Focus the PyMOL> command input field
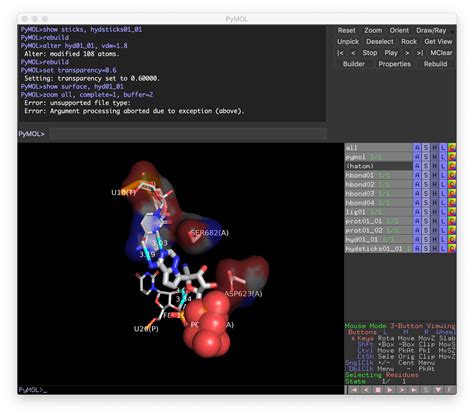Viewport: 474px width, 416px height. click(188, 134)
